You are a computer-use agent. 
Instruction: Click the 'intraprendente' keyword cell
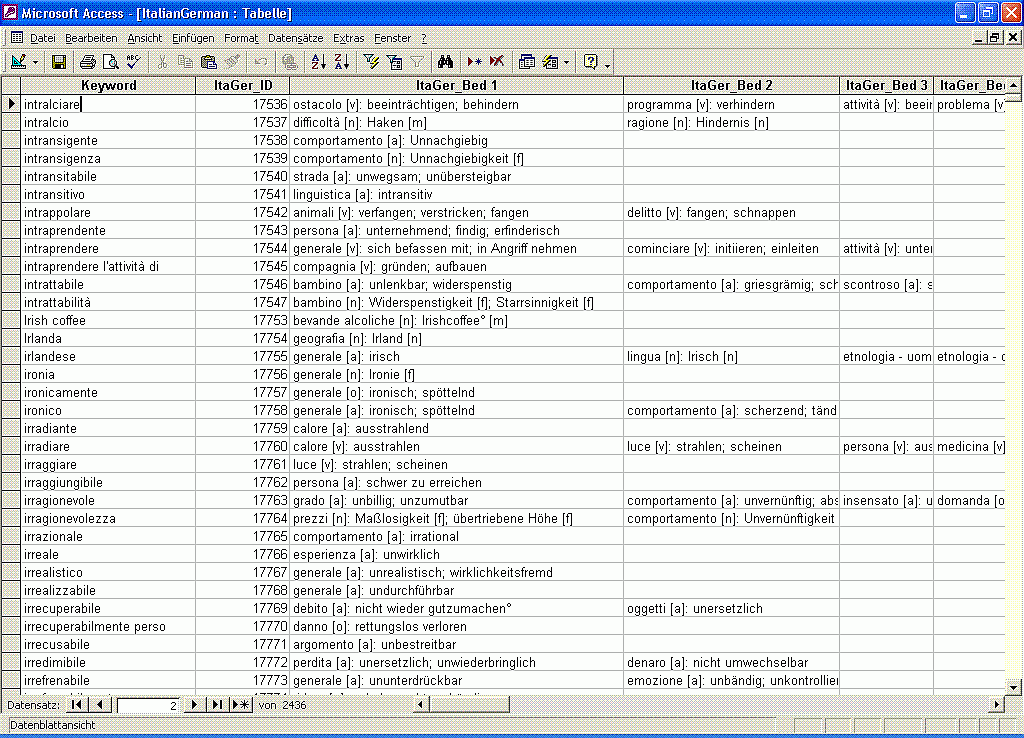(x=108, y=231)
